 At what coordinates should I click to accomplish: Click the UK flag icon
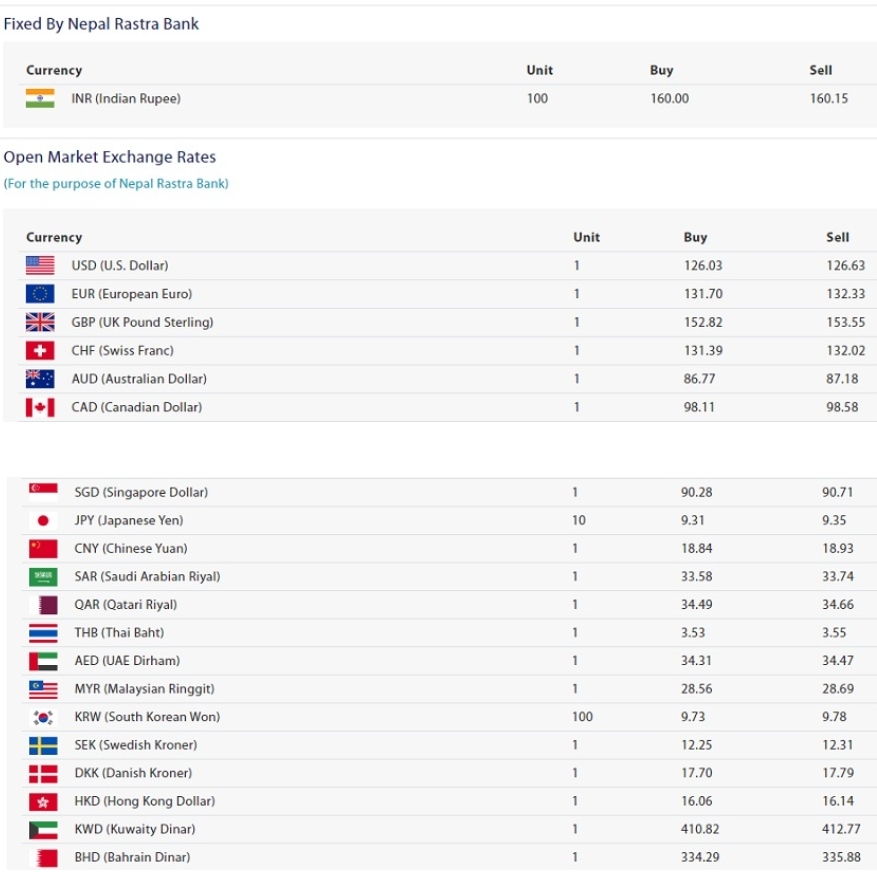(x=40, y=322)
